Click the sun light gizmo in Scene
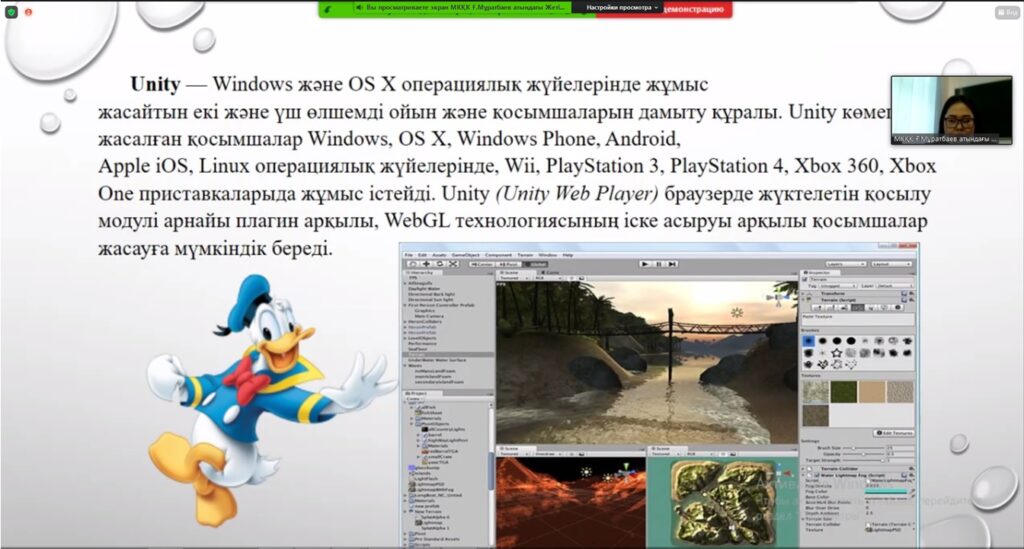Image resolution: width=1024 pixels, height=549 pixels. coord(737,313)
